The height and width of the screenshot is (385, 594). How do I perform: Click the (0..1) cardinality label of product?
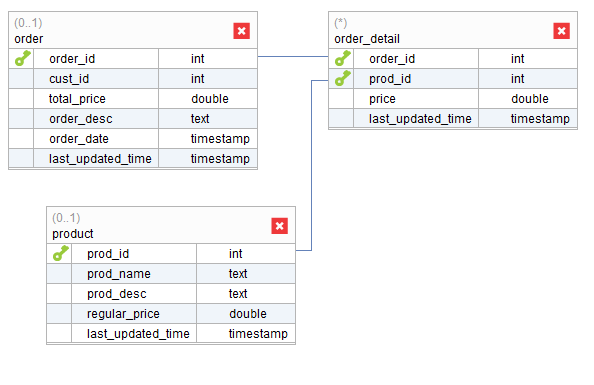pyautogui.click(x=66, y=218)
